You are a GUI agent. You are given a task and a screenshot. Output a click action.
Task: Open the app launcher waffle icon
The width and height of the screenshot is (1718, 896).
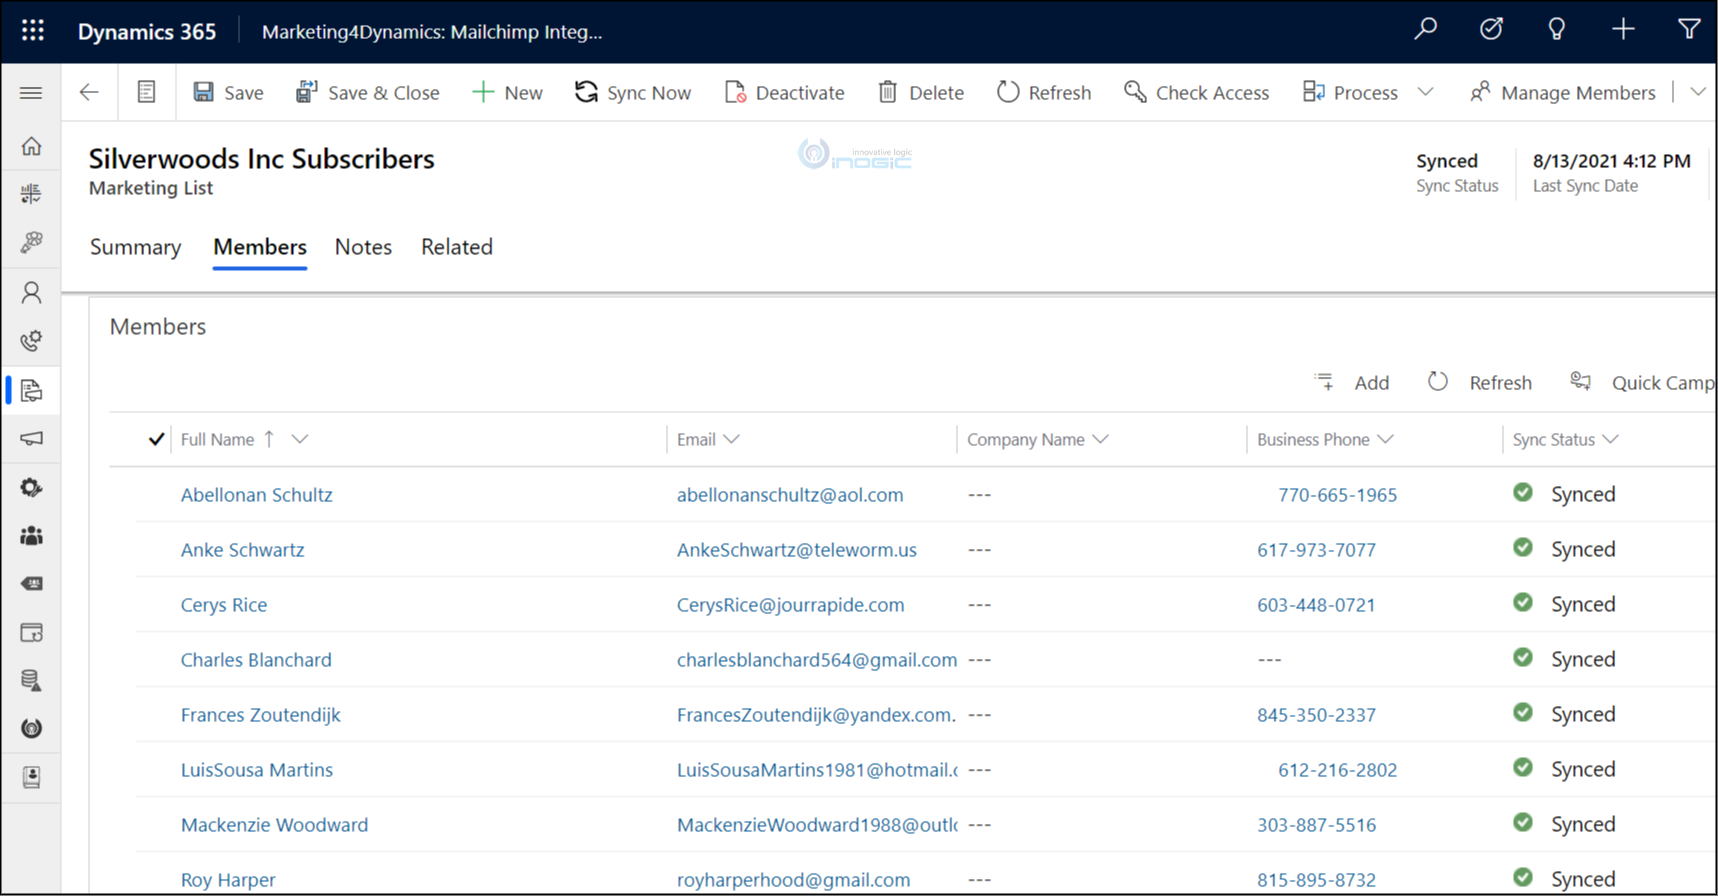tap(33, 31)
